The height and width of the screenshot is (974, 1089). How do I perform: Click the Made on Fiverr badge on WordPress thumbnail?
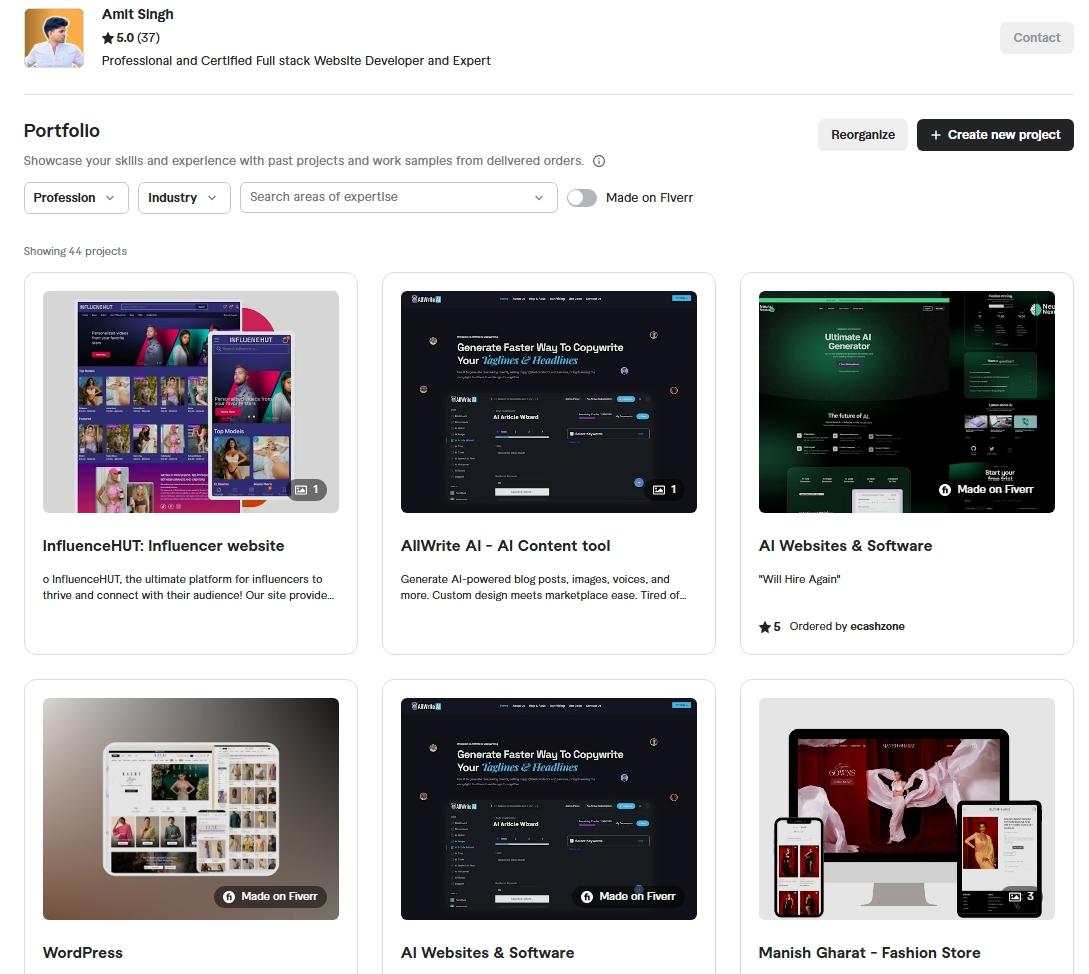coord(270,896)
